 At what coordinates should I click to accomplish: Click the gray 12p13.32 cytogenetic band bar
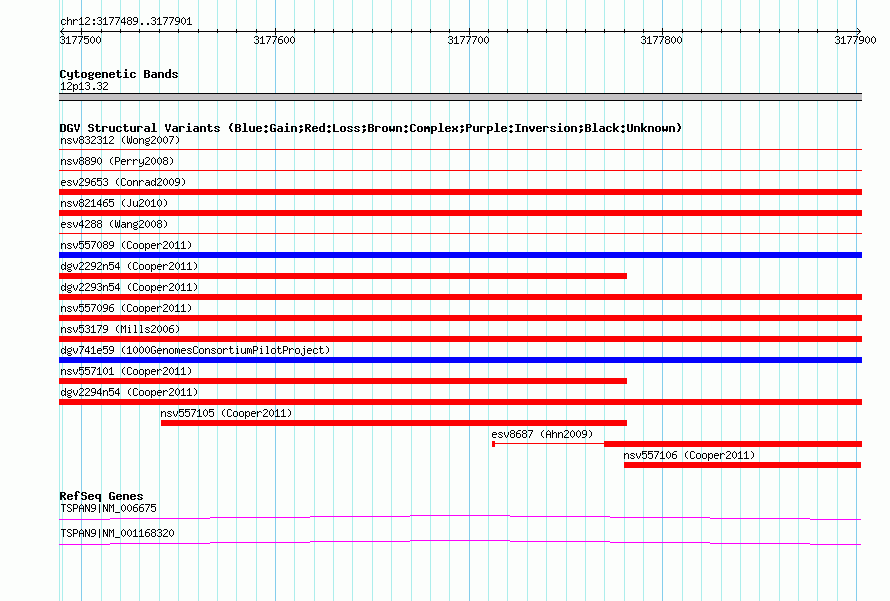[x=460, y=97]
